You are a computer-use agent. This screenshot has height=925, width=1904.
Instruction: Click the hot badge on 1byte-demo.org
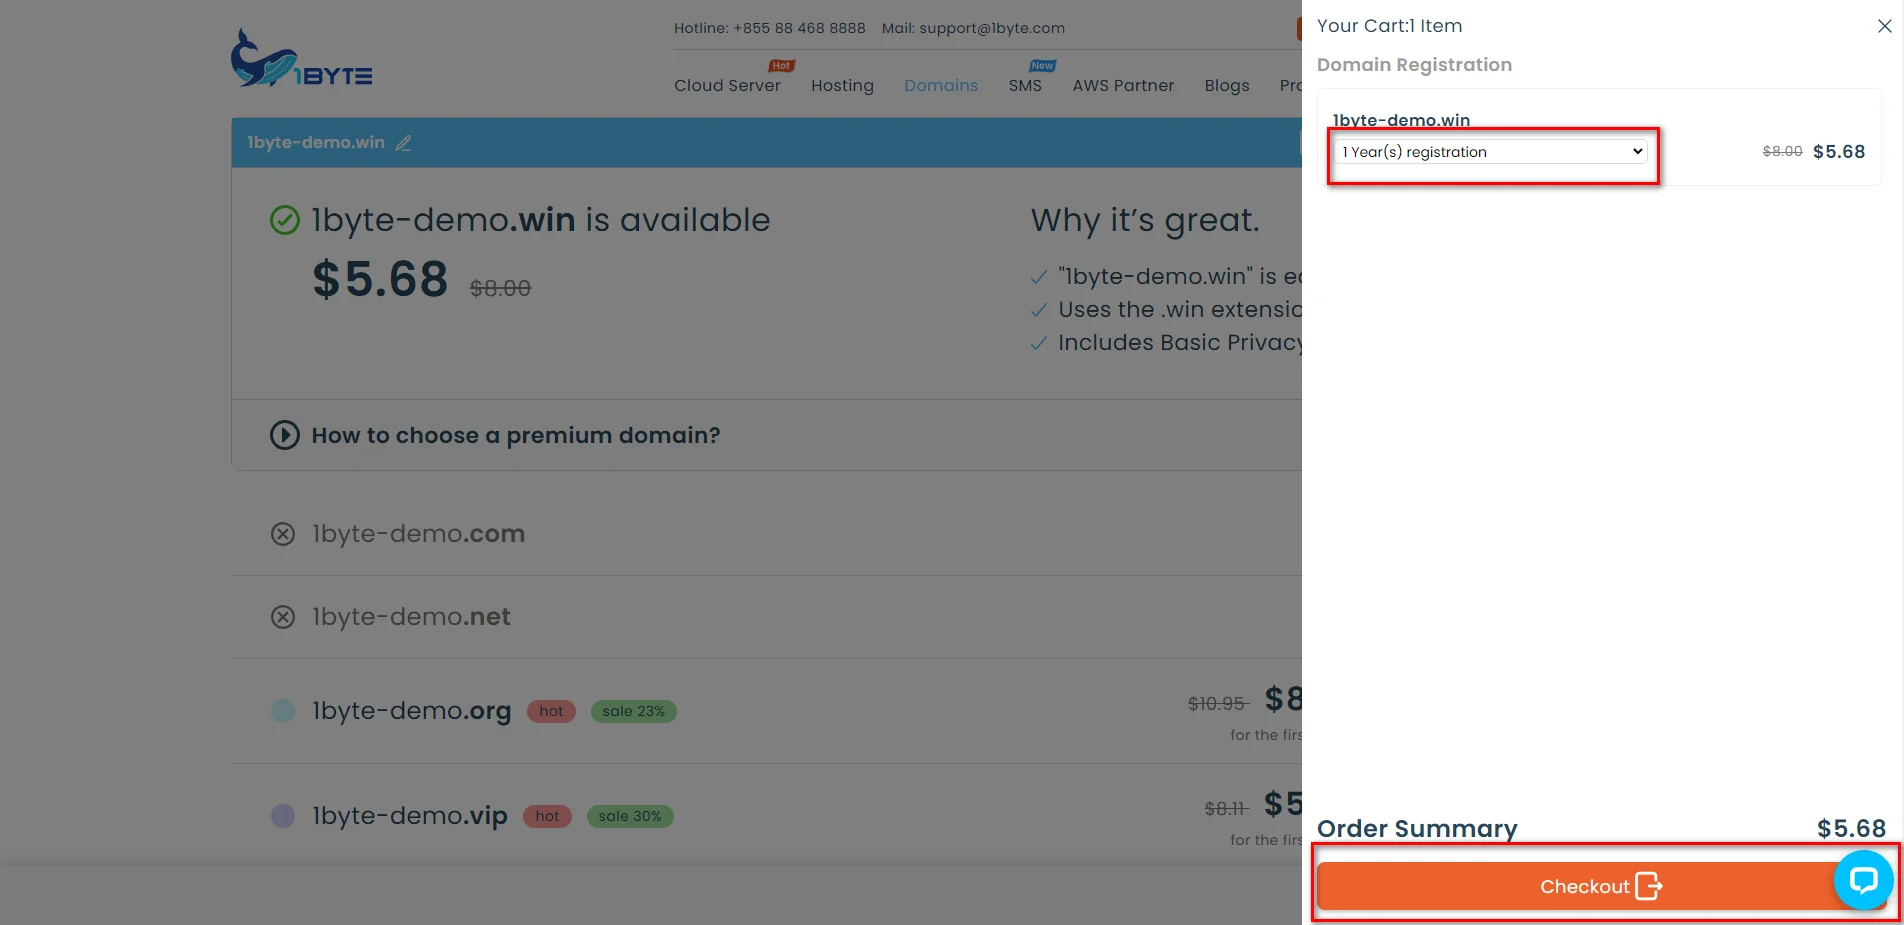(551, 711)
